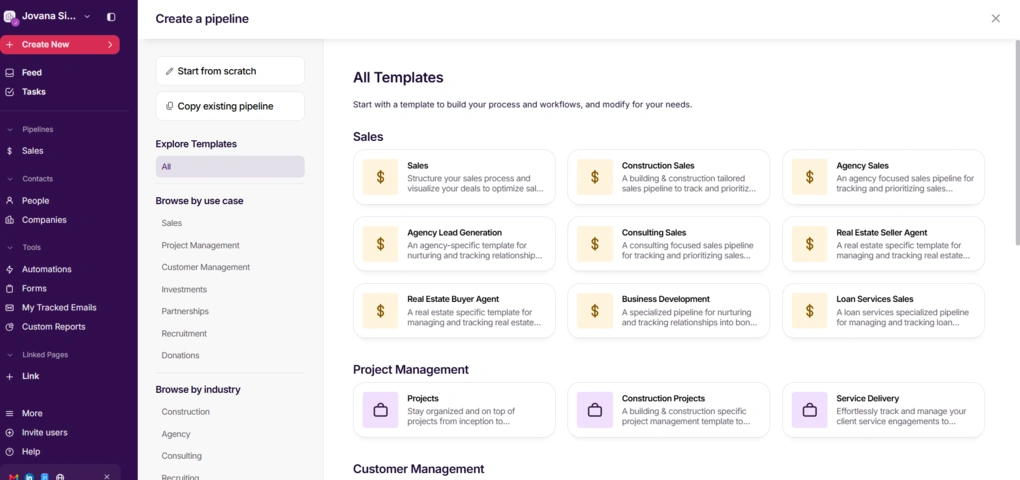Collapse the Pipelines section
The height and width of the screenshot is (480, 1020).
click(x=10, y=129)
